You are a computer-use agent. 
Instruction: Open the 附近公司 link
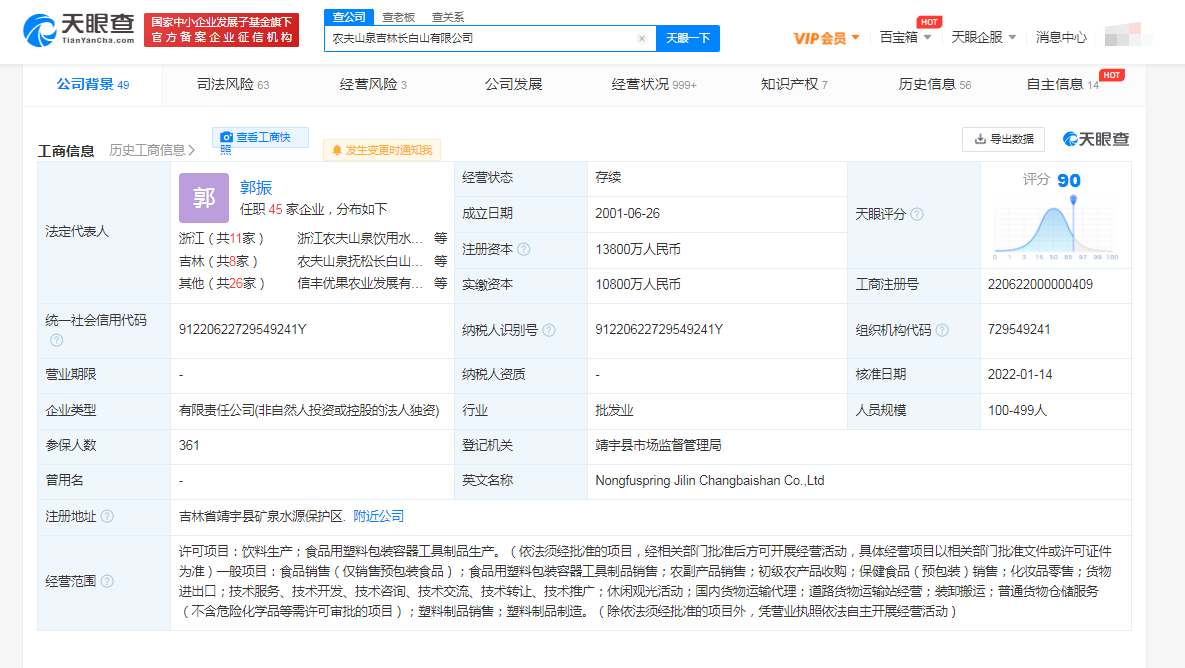click(x=379, y=517)
